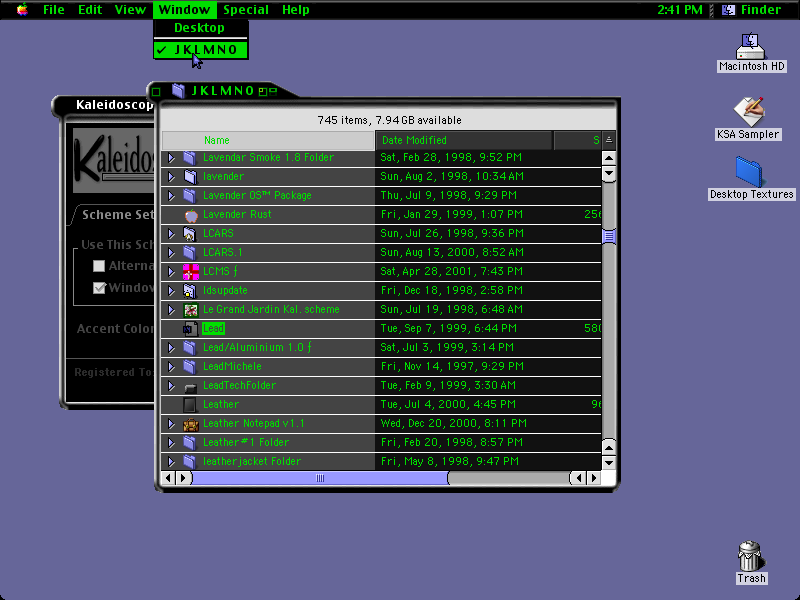Select the Le Grand Jardin scheme icon
This screenshot has width=800, height=600.
click(x=191, y=310)
